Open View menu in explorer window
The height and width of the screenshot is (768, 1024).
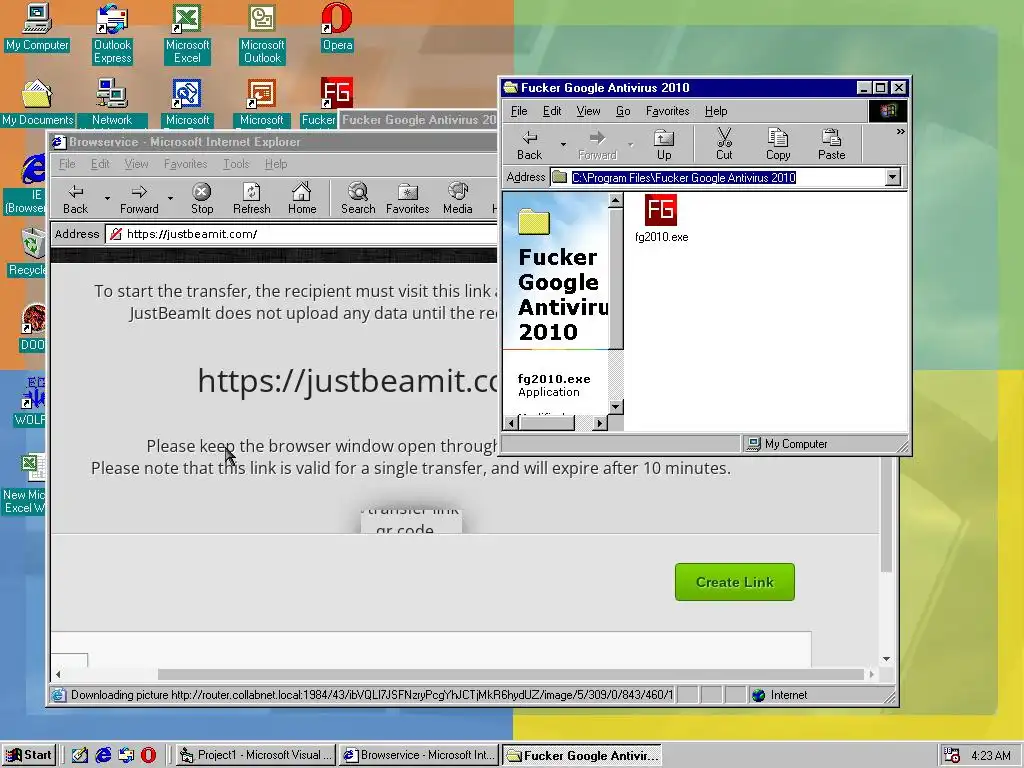pyautogui.click(x=588, y=111)
